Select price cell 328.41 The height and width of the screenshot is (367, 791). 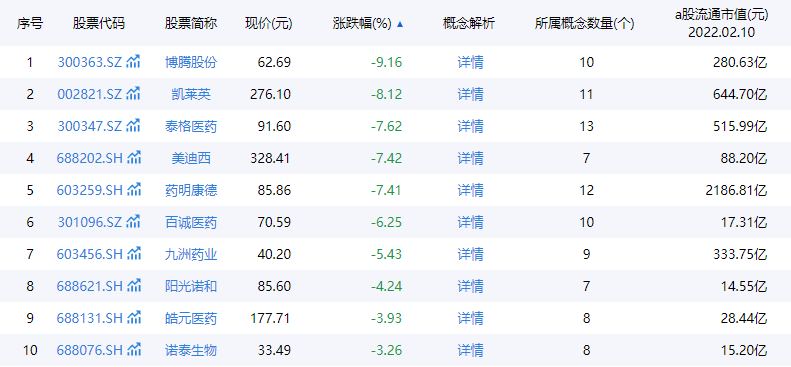(270, 158)
